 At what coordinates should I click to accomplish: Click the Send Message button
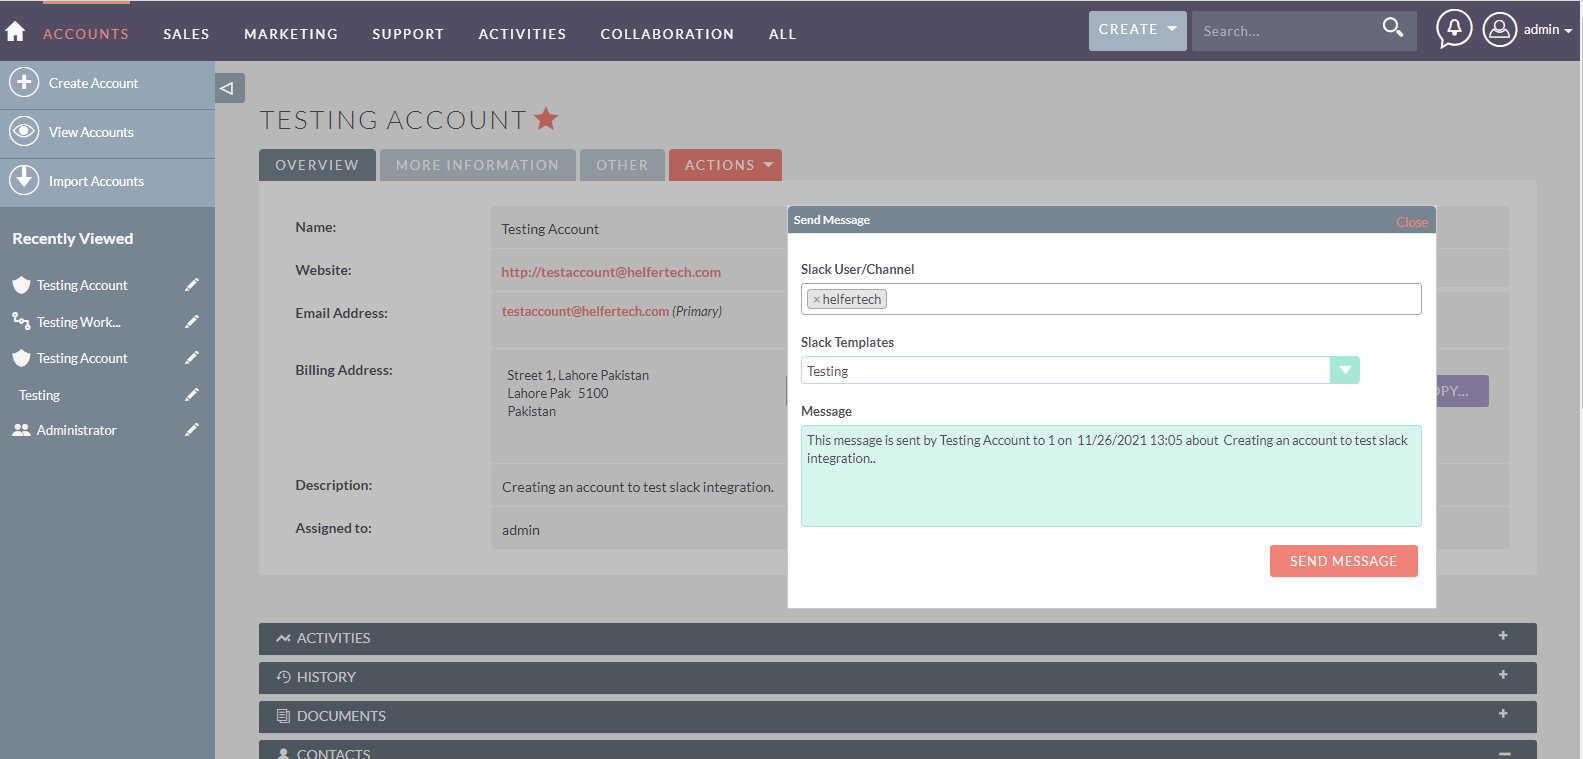pos(1343,561)
